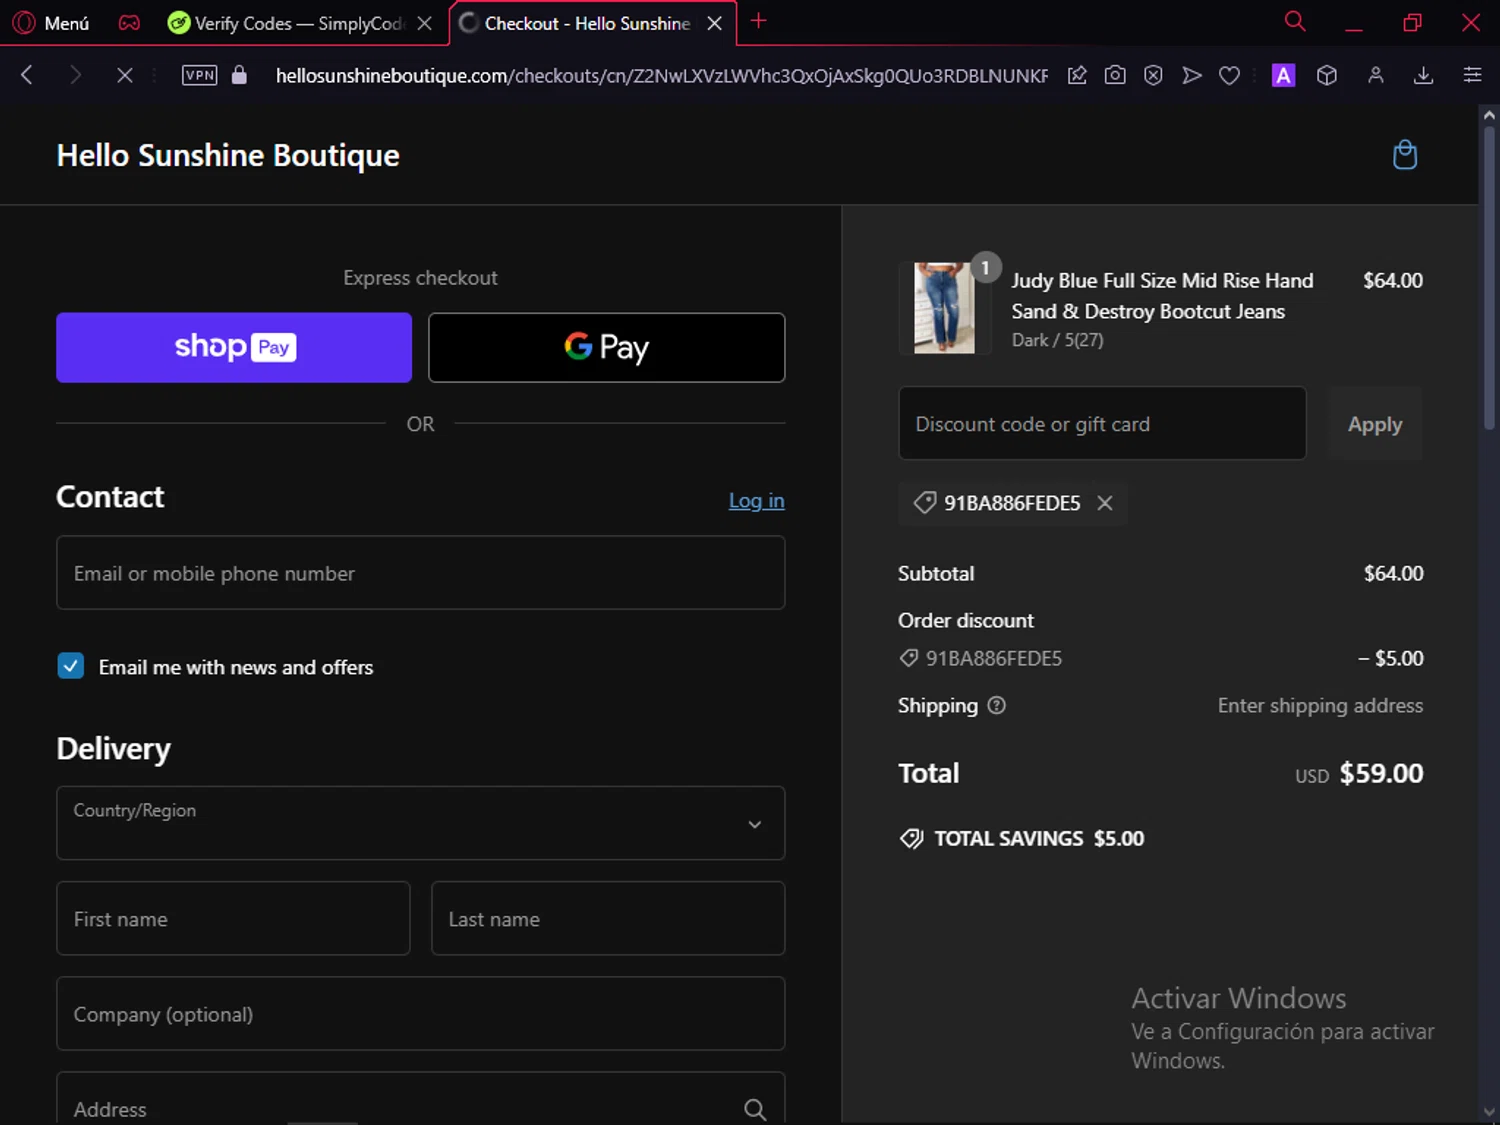Click the Dark / 5(27) variant text
The image size is (1500, 1125).
tap(1057, 340)
